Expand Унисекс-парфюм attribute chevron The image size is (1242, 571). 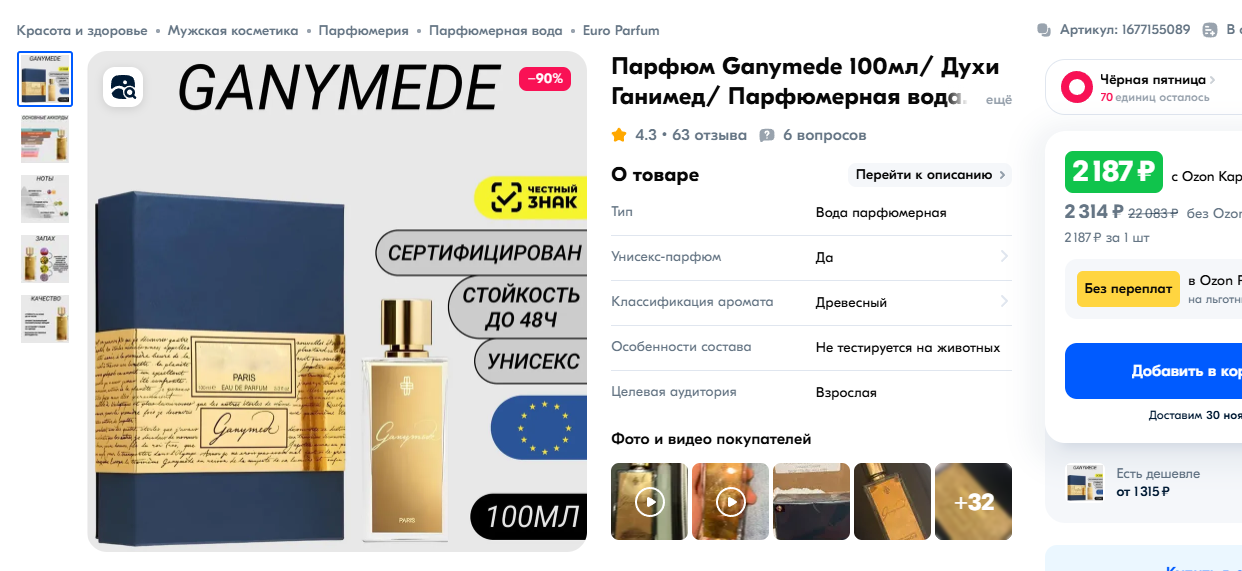(x=1004, y=257)
